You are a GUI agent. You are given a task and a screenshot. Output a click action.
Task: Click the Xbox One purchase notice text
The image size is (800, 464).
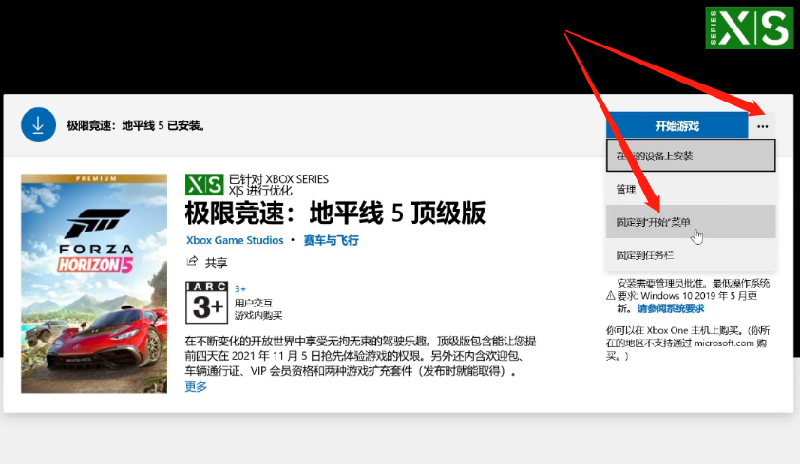pyautogui.click(x=688, y=343)
